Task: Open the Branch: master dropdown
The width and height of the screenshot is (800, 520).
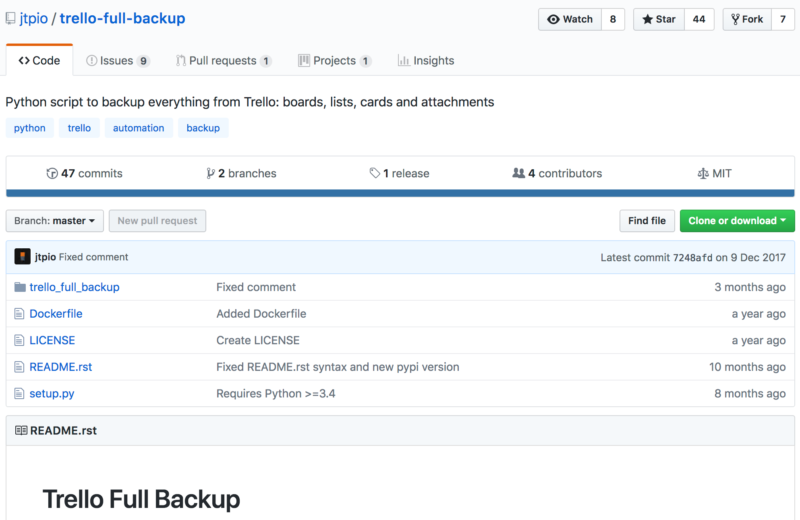Action: (x=55, y=220)
